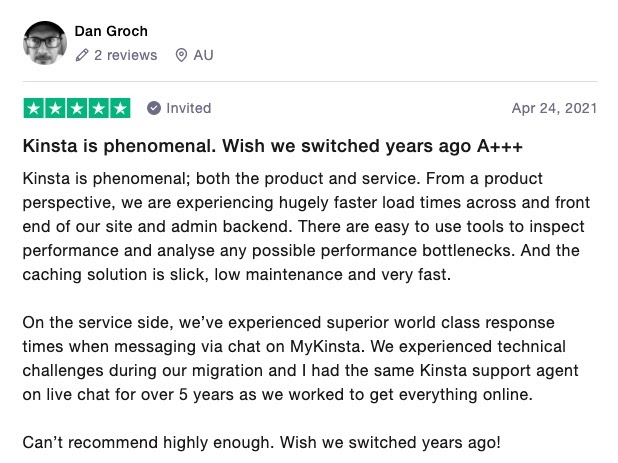This screenshot has width=618, height=463.
Task: Click the pencil icon beside review count
Action: pos(81,56)
